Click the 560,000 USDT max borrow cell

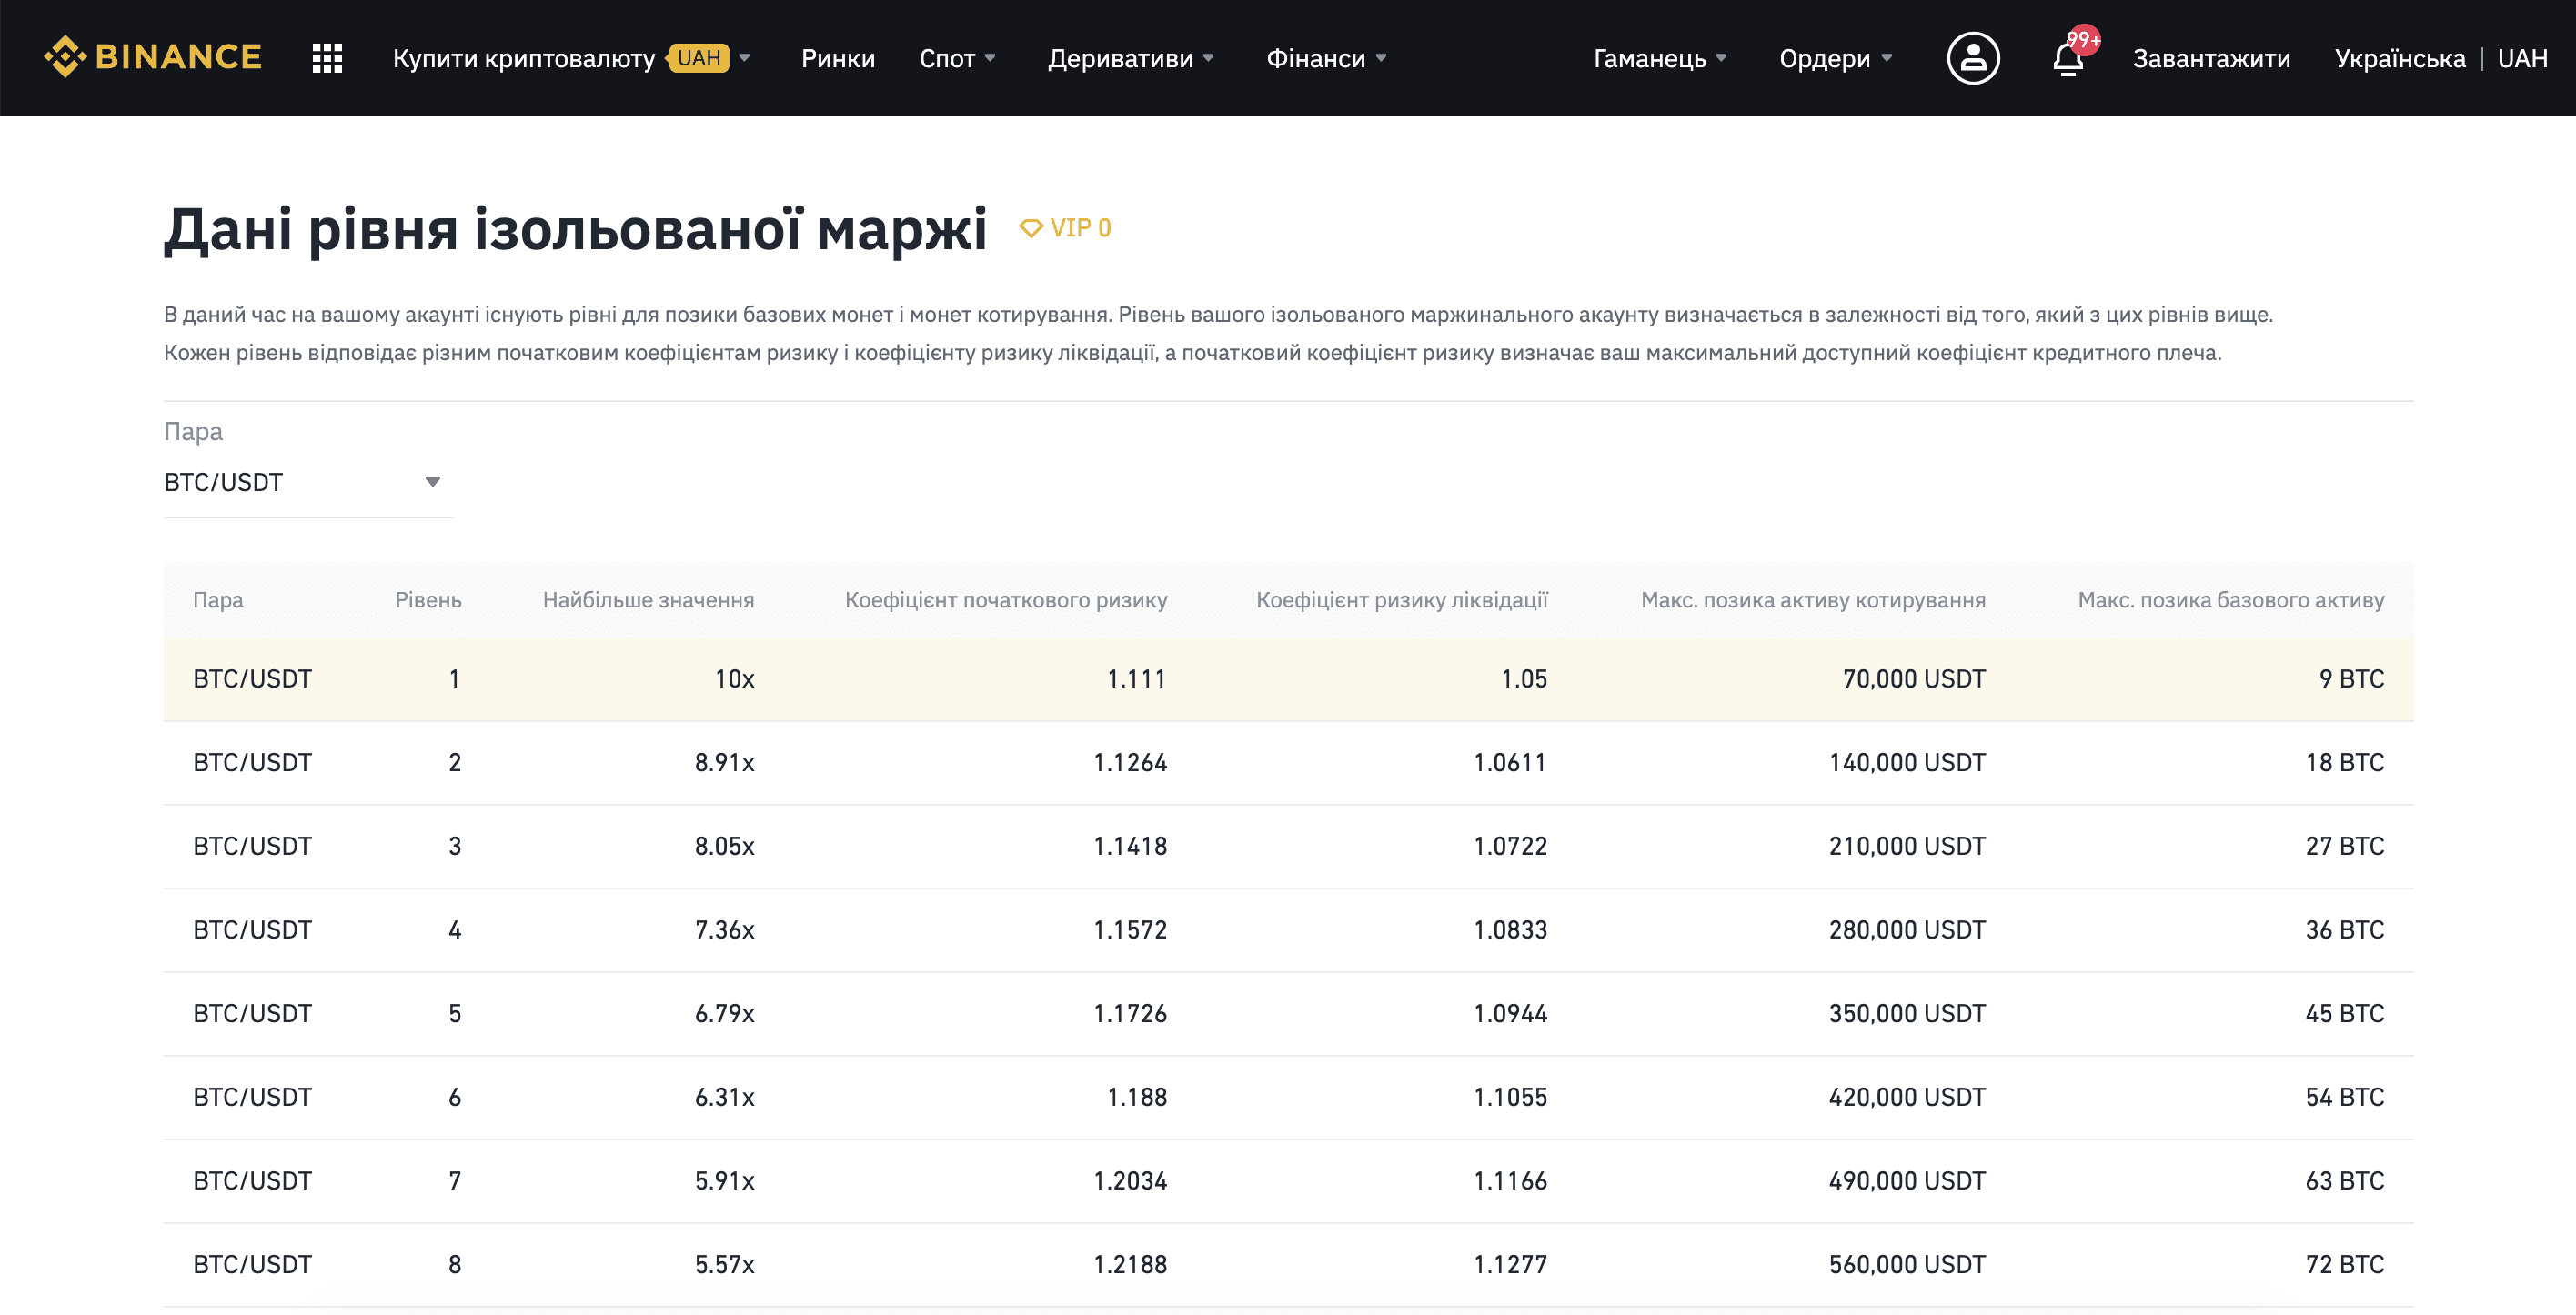pos(1907,1265)
